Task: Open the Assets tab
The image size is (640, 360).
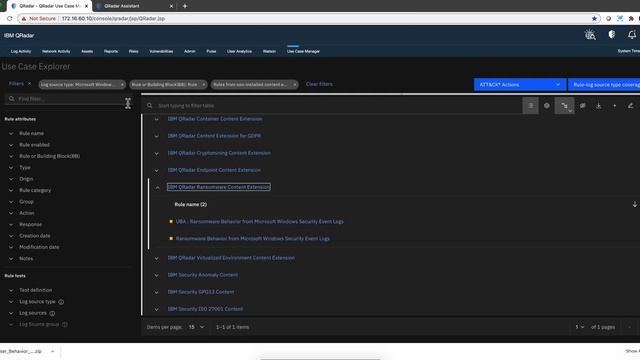Action: pyautogui.click(x=87, y=51)
